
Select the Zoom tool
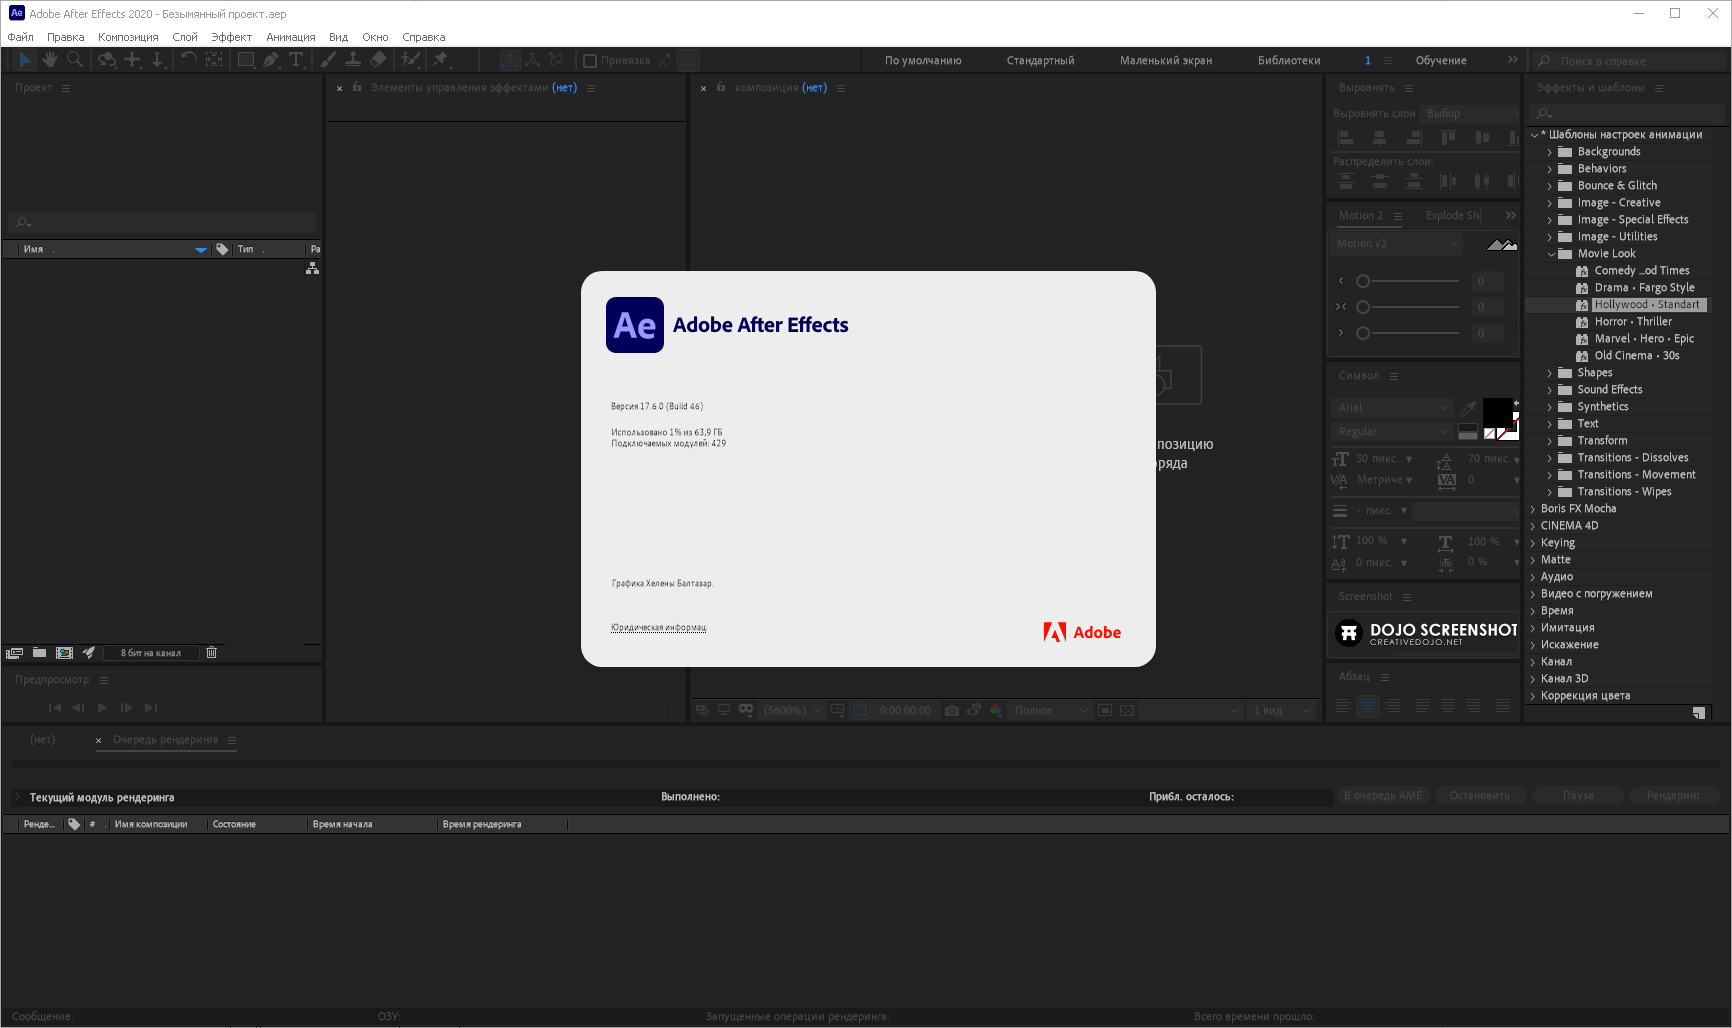pyautogui.click(x=74, y=59)
